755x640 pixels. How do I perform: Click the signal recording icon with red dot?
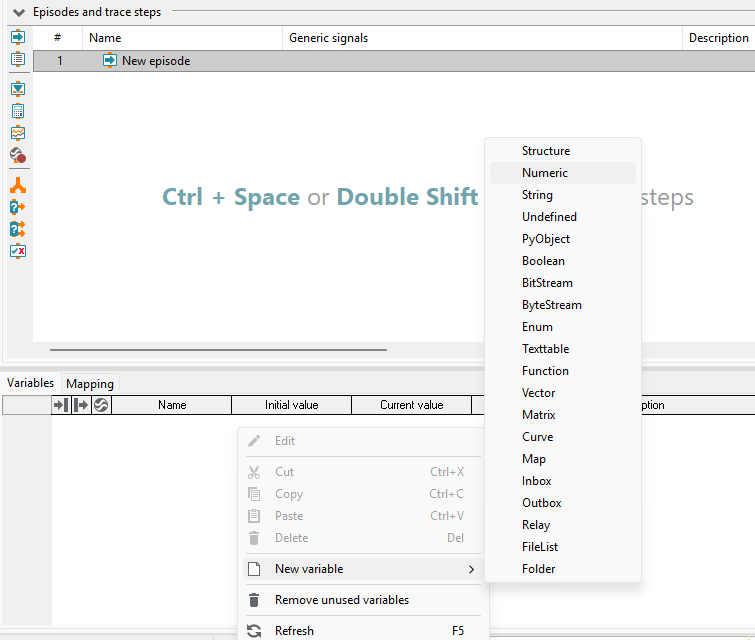18,155
